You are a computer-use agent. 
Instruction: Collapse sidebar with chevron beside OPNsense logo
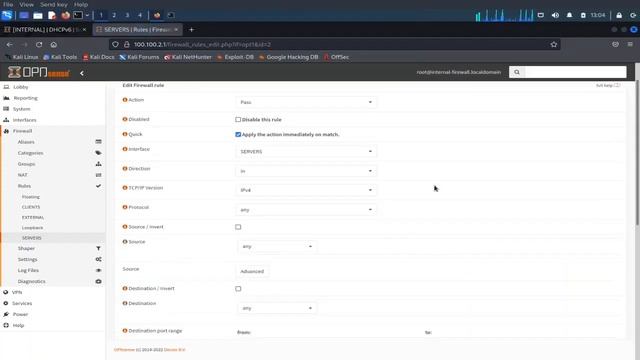coord(82,73)
